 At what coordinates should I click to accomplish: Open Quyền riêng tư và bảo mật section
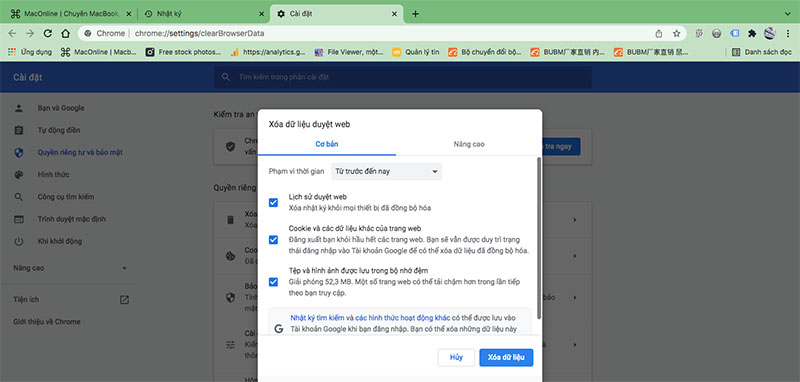point(80,152)
